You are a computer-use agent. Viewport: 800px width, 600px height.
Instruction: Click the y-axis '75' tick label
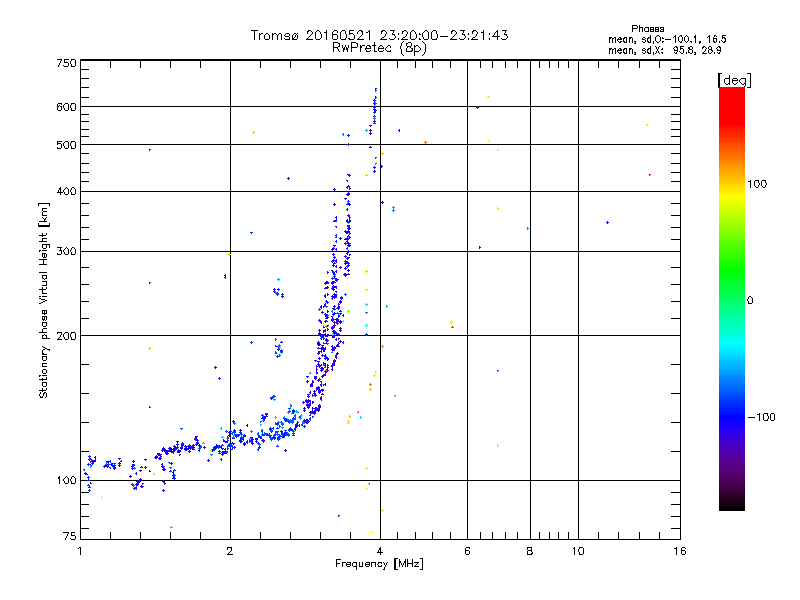(x=70, y=536)
